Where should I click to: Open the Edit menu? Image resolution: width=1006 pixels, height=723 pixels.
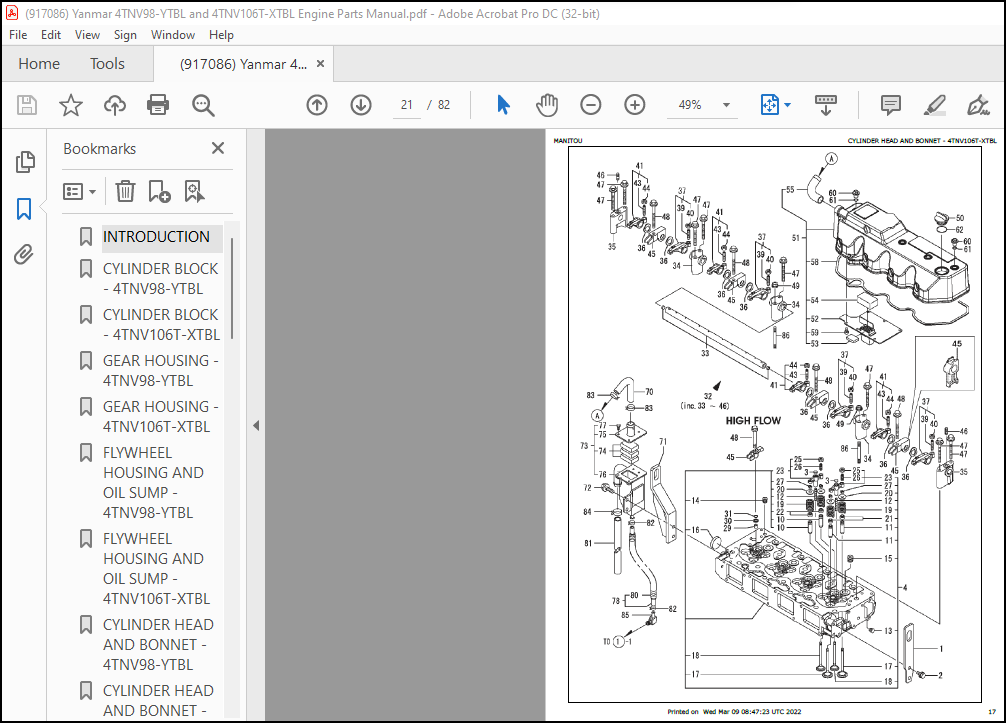point(51,35)
